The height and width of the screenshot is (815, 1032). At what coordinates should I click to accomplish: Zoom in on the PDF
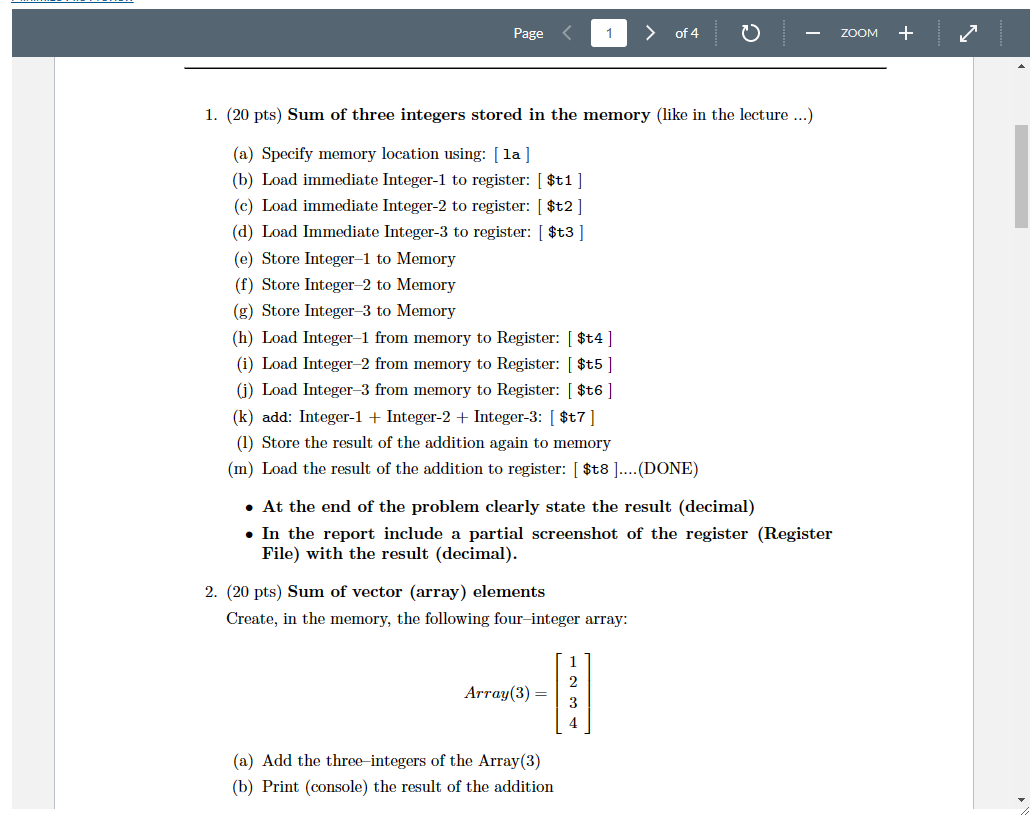(905, 32)
